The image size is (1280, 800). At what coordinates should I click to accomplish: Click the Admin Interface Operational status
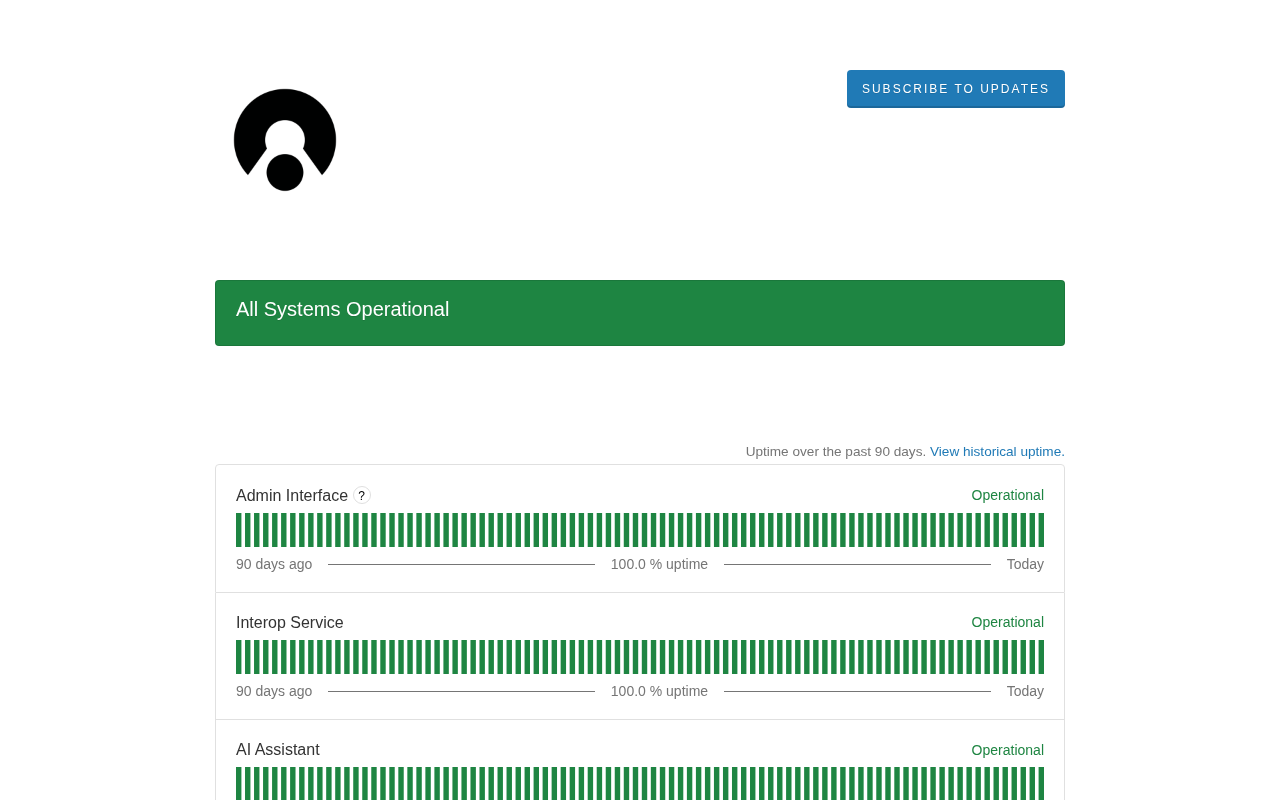(x=1007, y=495)
